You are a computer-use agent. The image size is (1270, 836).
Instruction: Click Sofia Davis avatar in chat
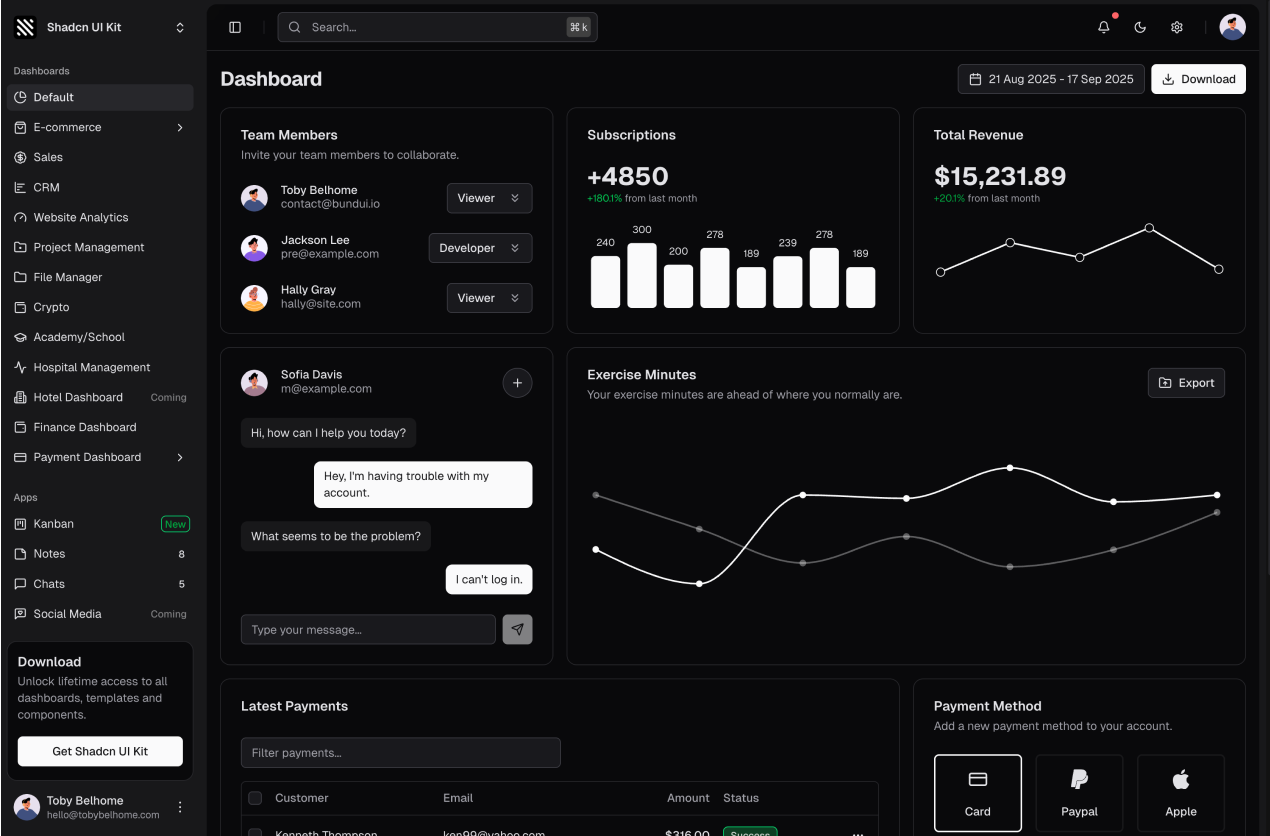click(254, 382)
